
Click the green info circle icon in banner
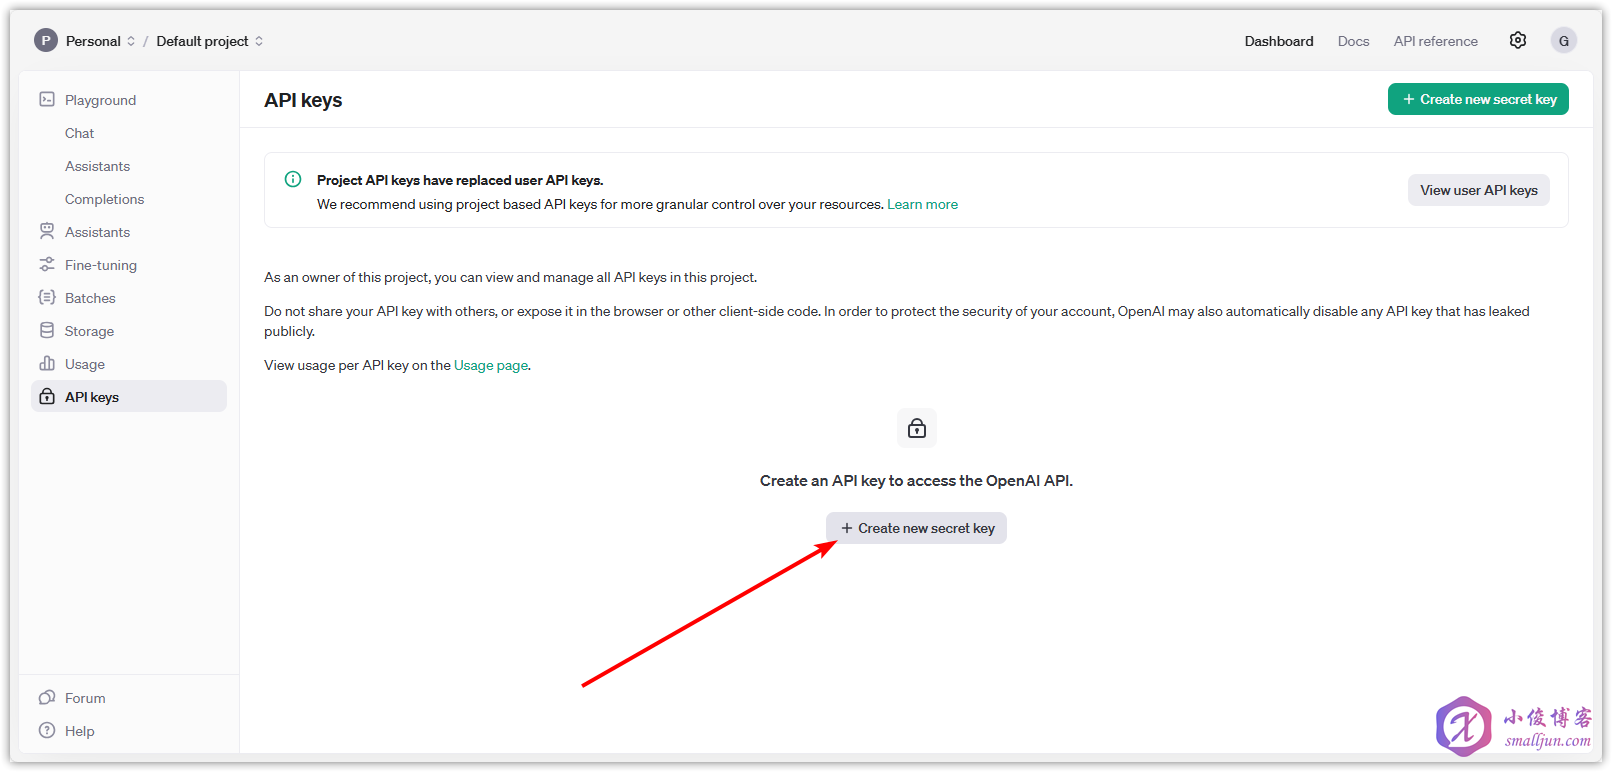293,179
